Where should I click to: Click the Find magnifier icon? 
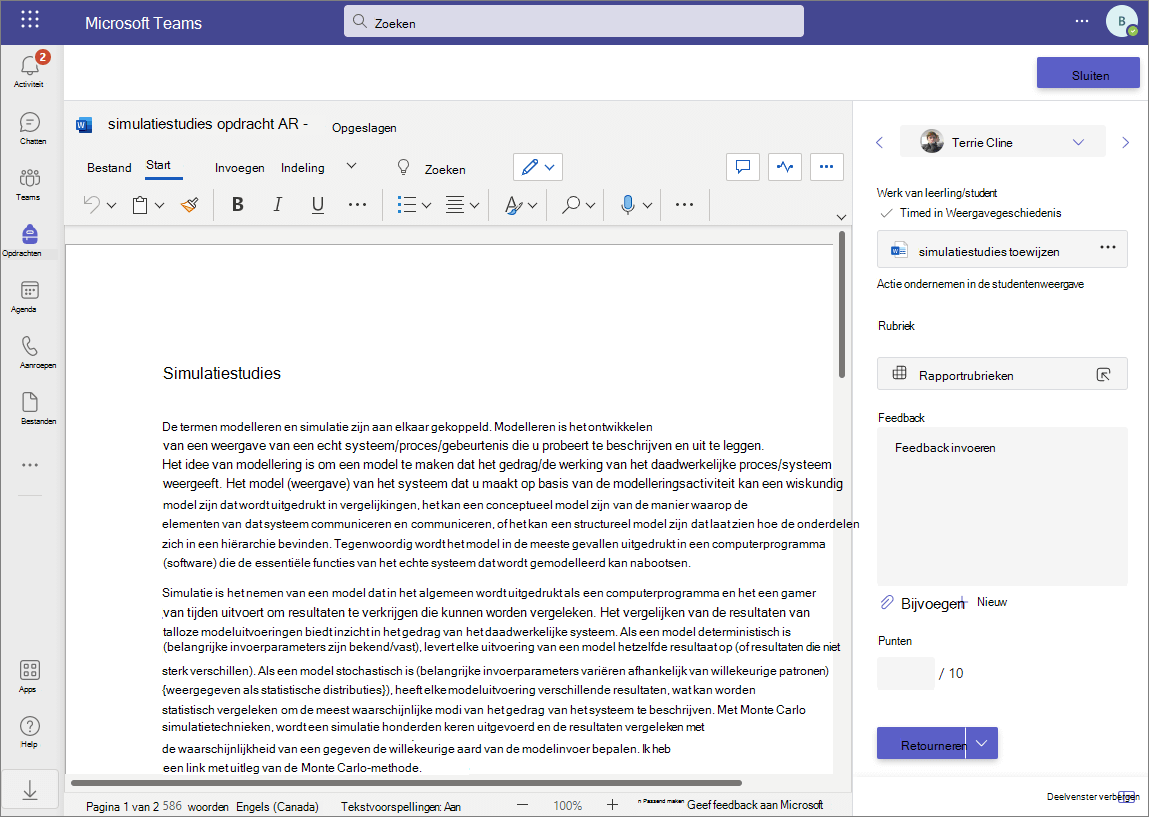[571, 205]
